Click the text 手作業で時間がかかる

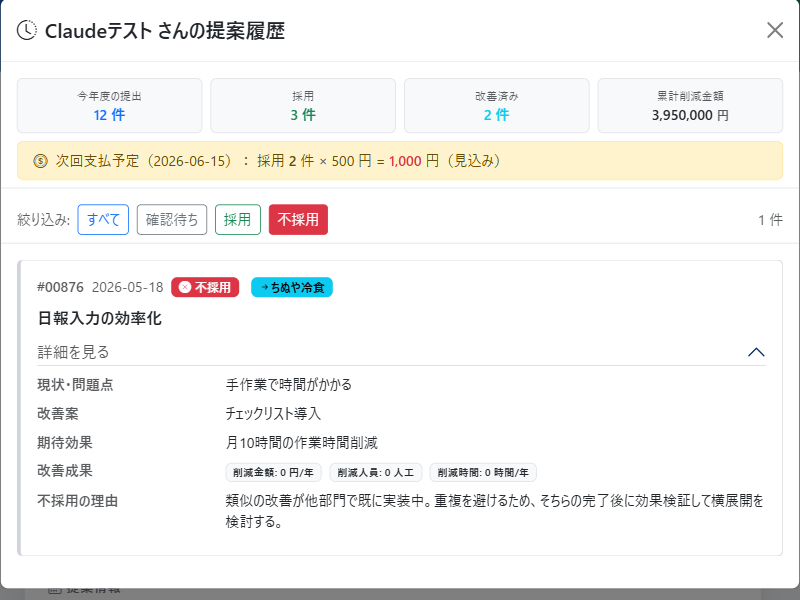pos(289,385)
